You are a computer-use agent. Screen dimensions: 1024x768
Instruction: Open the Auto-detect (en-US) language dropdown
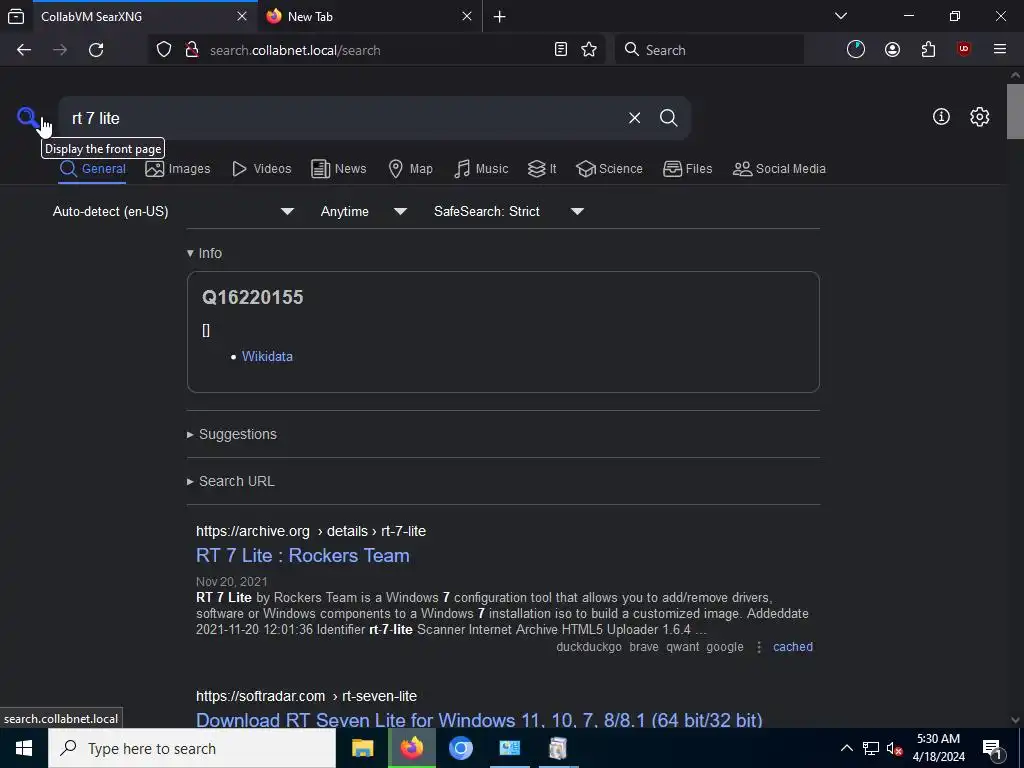(x=173, y=212)
